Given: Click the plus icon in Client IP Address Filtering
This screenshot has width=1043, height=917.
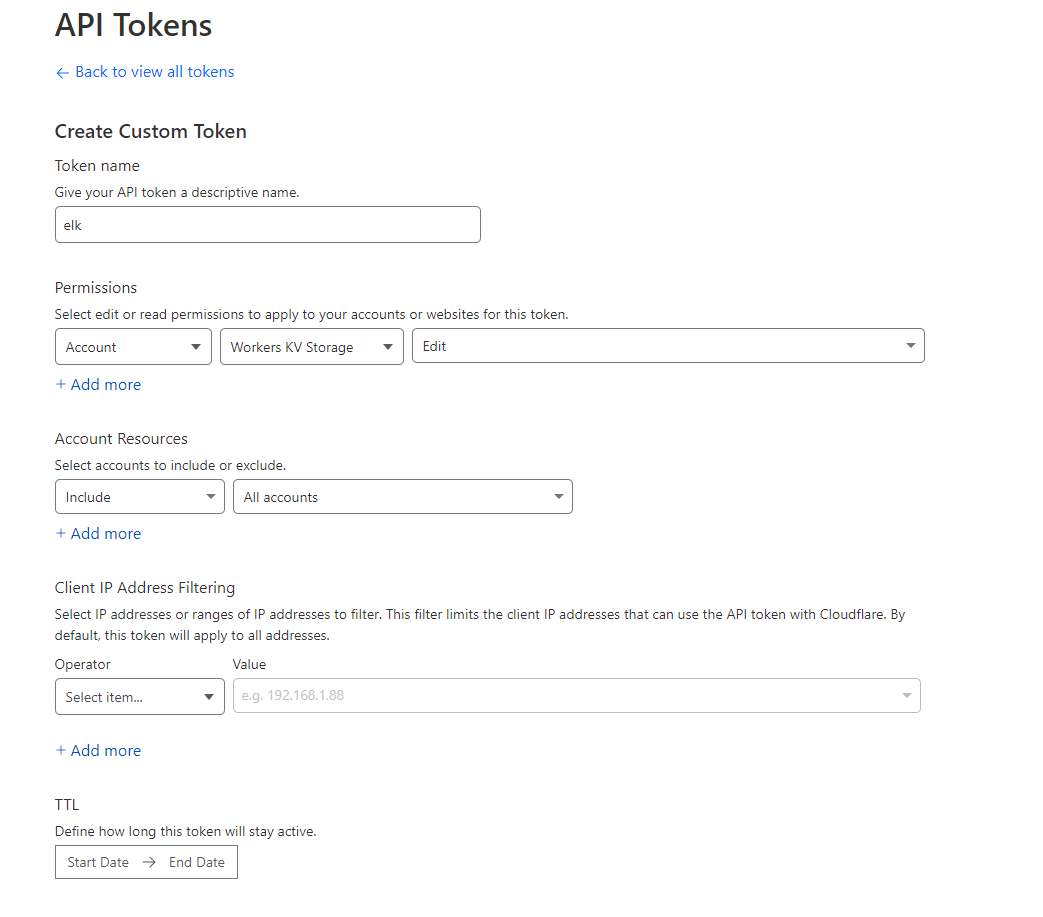Looking at the screenshot, I should tap(60, 750).
